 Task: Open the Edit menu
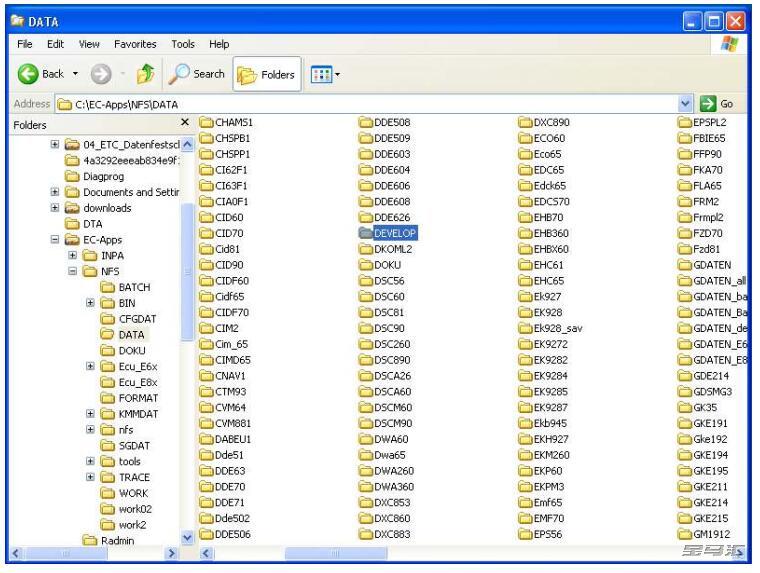(x=55, y=44)
